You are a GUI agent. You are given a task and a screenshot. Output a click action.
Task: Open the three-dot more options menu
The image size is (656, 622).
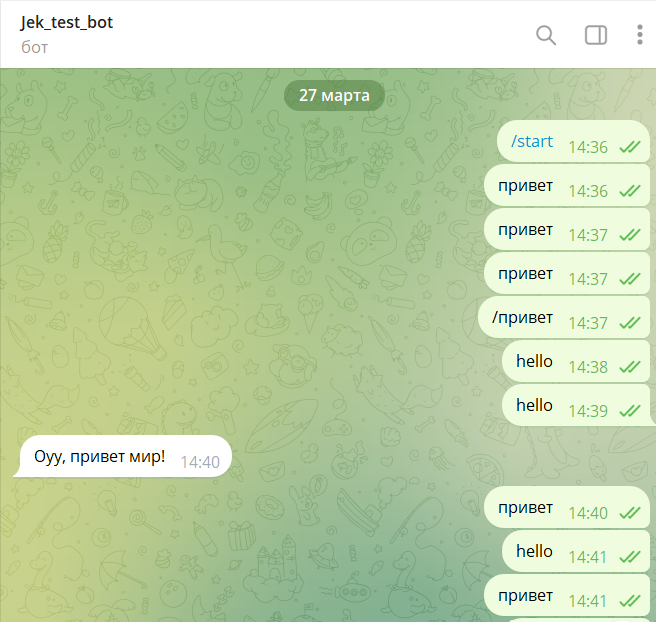click(639, 35)
